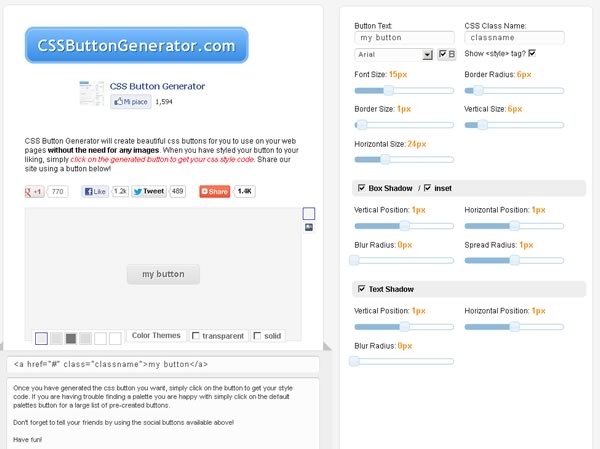Click the red Share button
600x449 pixels.
[x=215, y=191]
